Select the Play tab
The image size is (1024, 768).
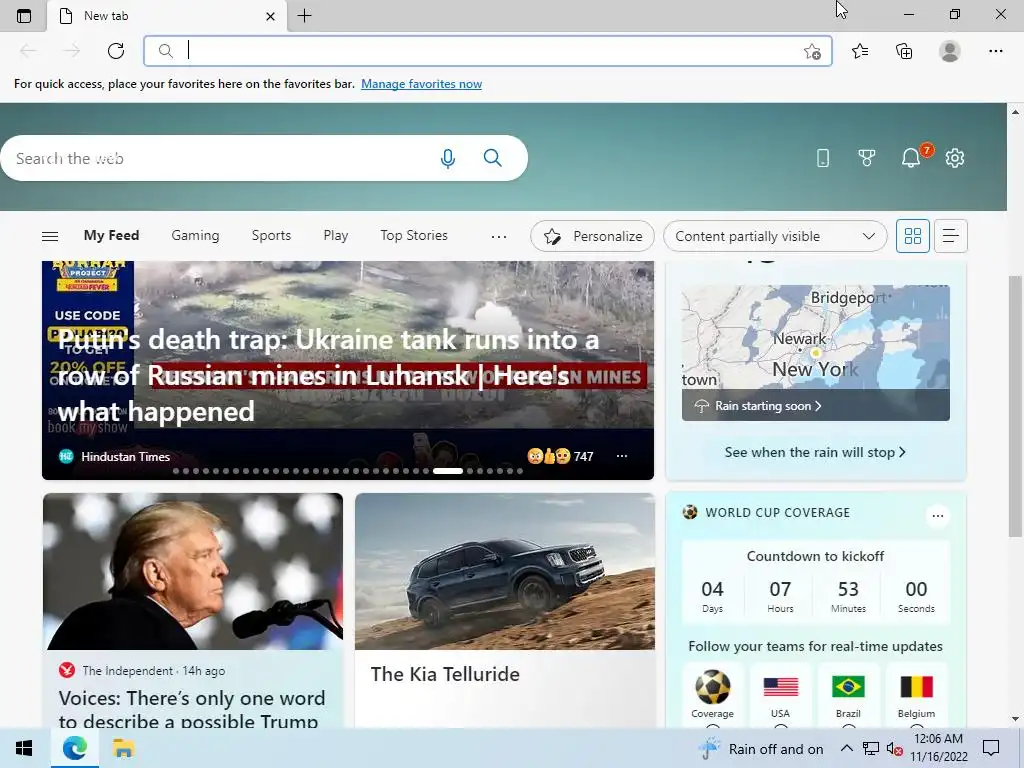point(336,236)
